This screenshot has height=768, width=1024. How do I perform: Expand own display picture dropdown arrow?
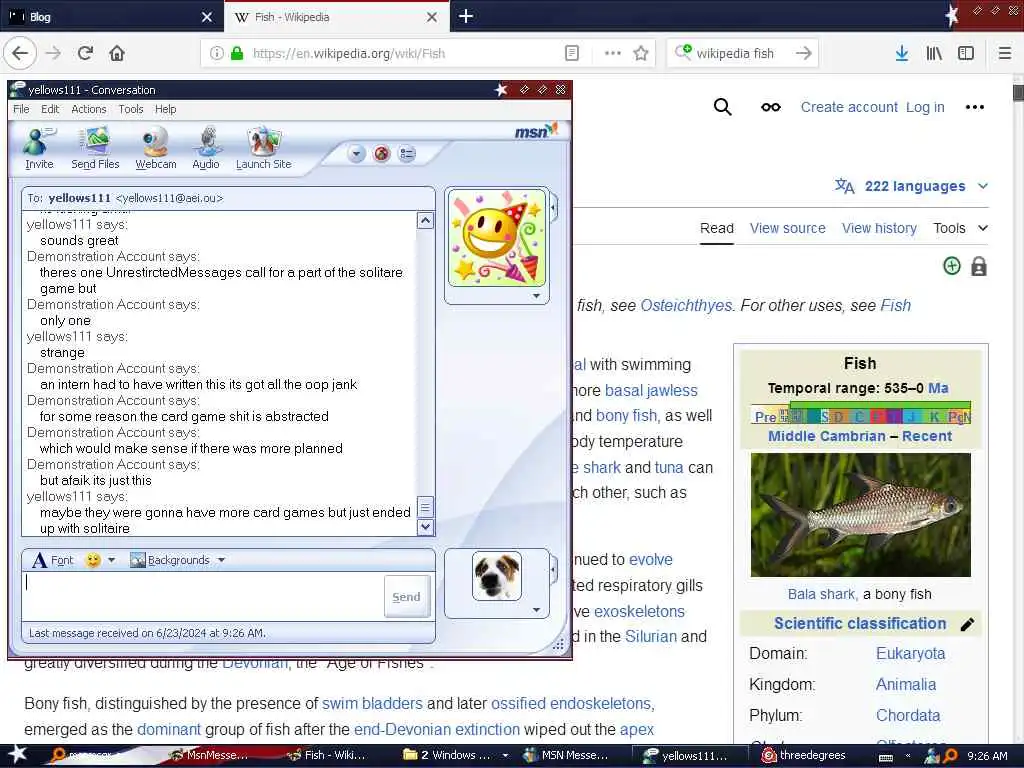point(536,610)
